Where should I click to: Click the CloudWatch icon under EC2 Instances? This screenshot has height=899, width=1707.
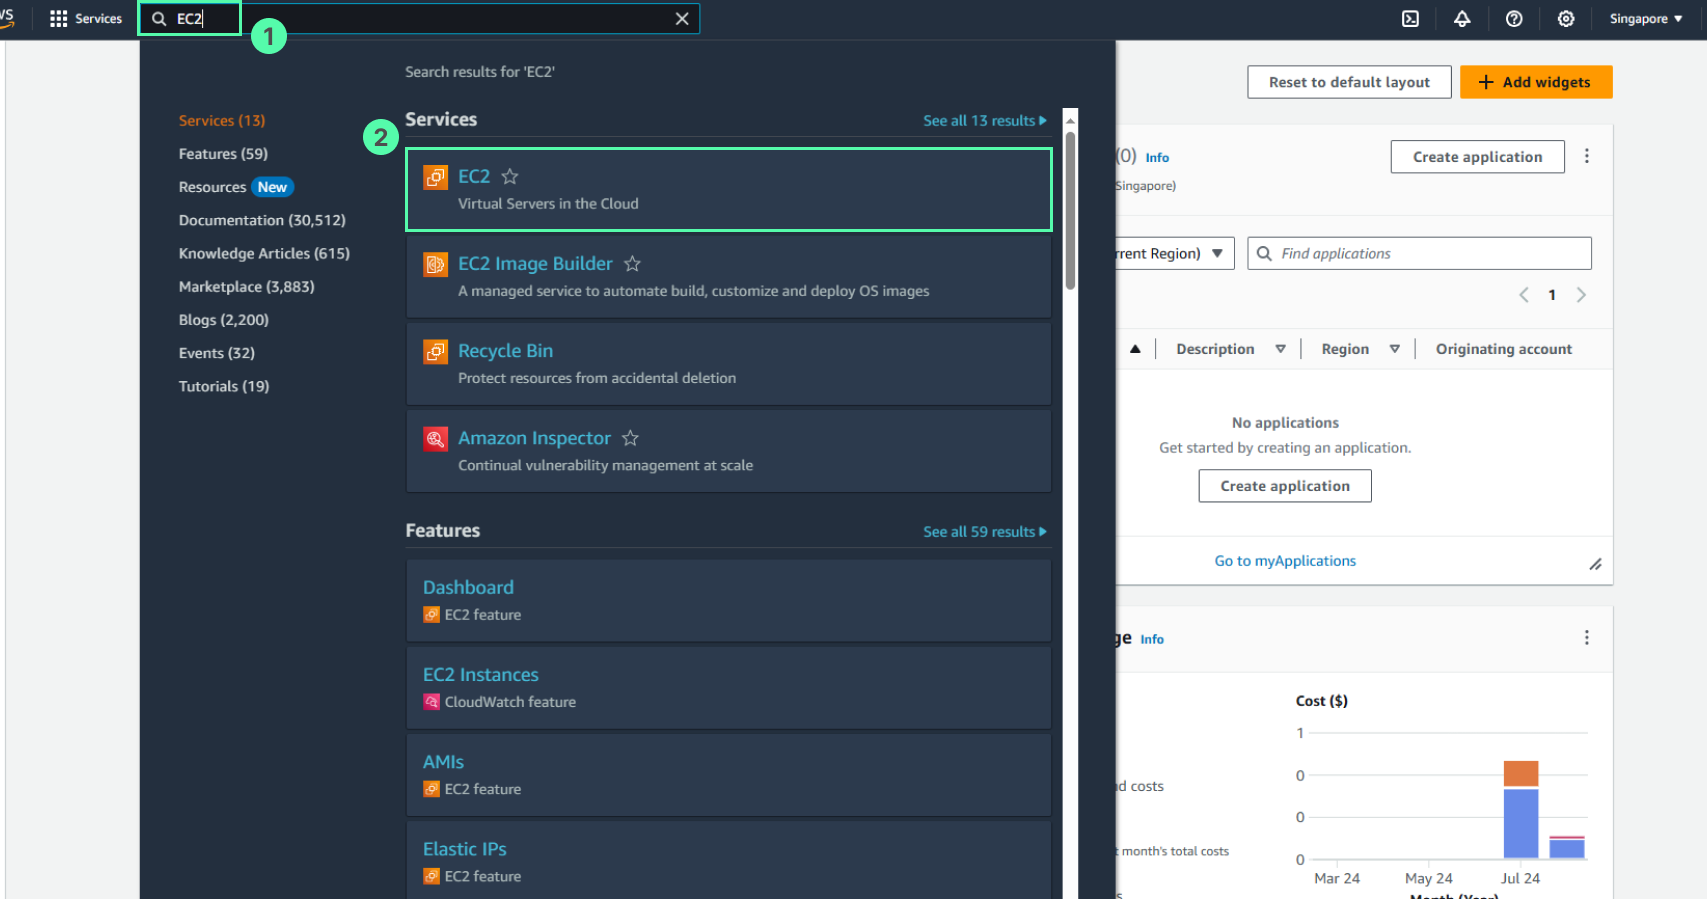tap(431, 702)
